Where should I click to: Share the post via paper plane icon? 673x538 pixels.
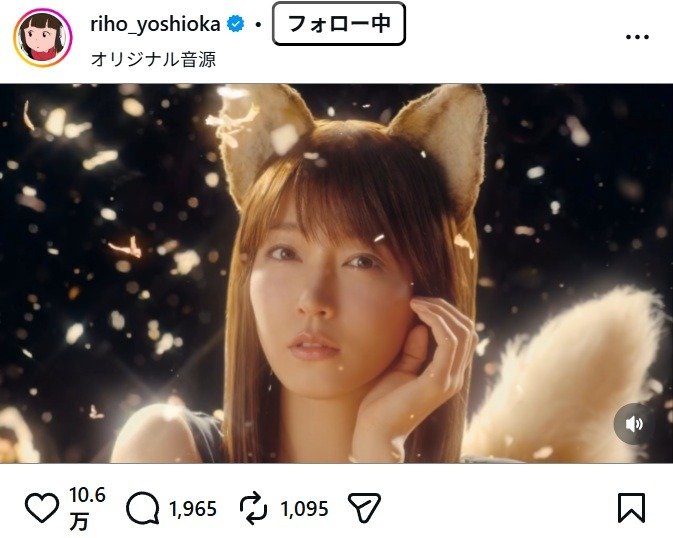364,508
